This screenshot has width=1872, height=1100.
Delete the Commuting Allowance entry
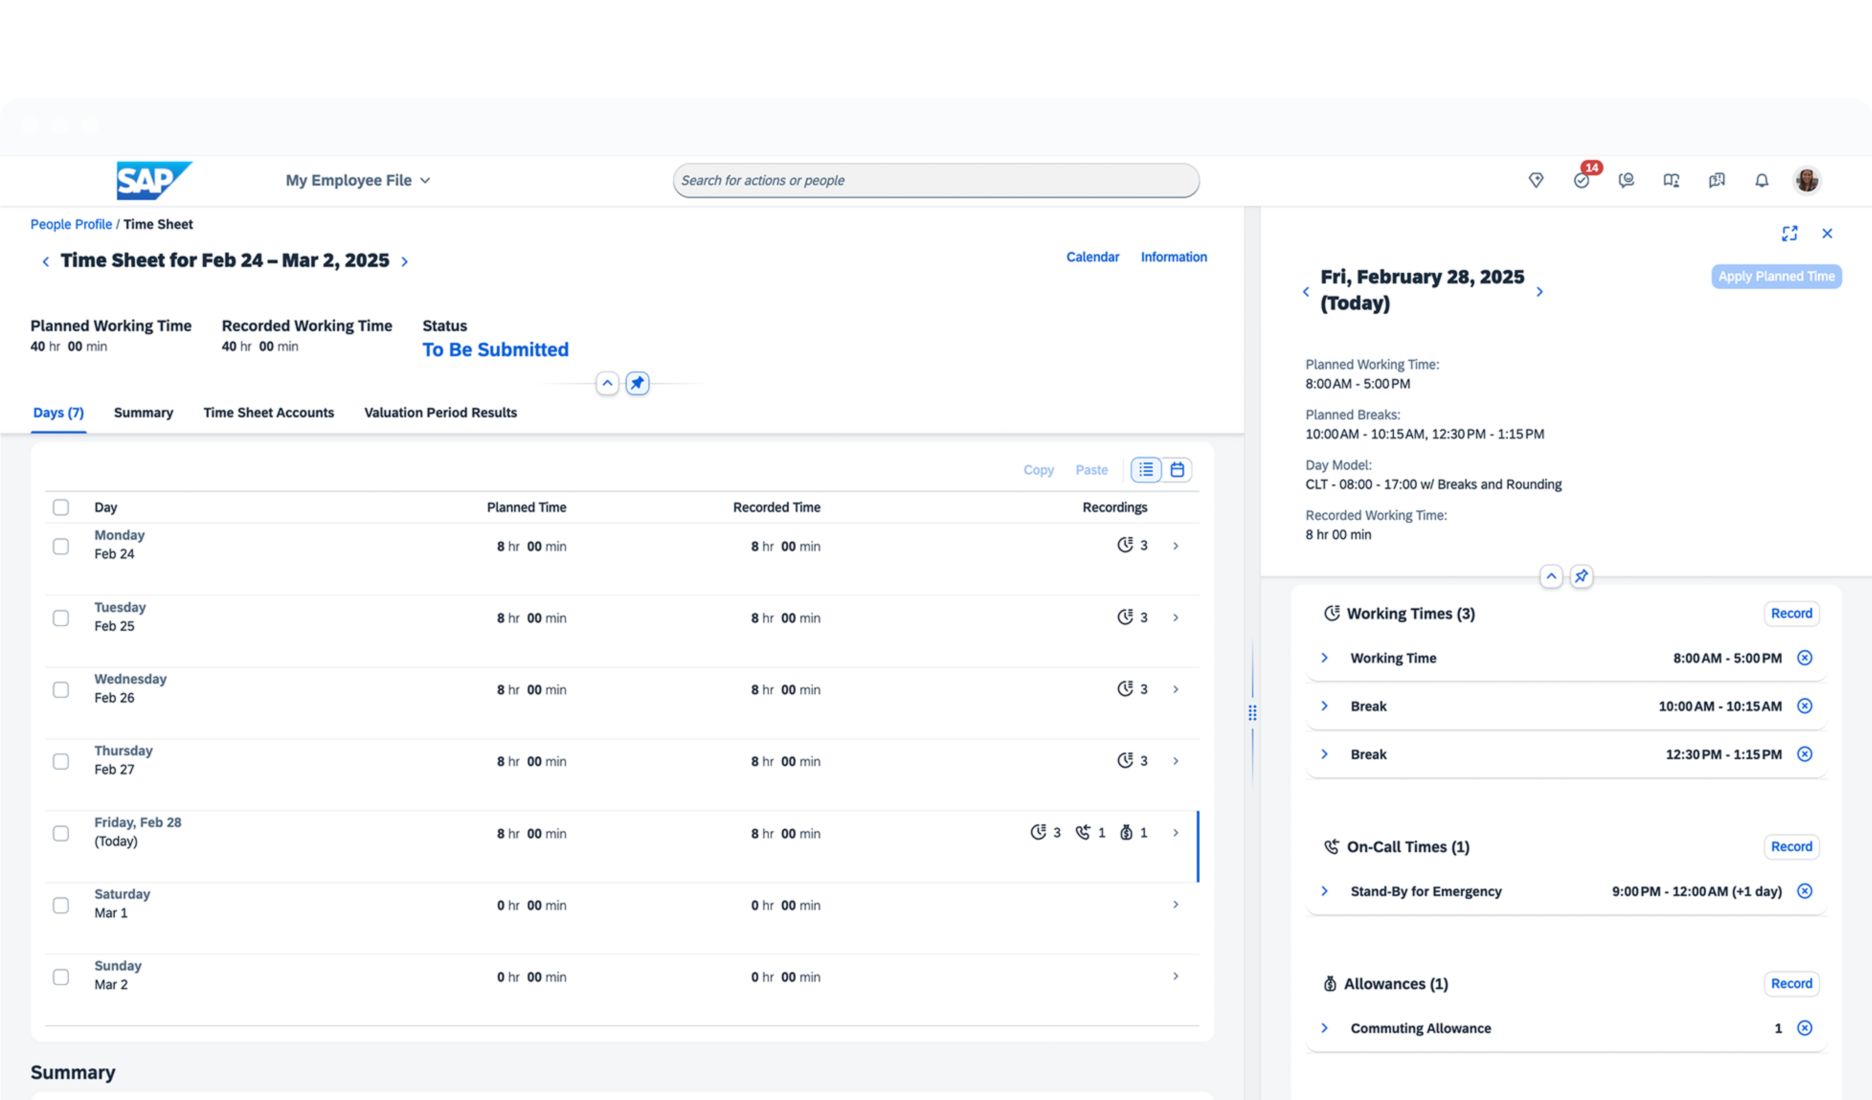point(1804,1028)
